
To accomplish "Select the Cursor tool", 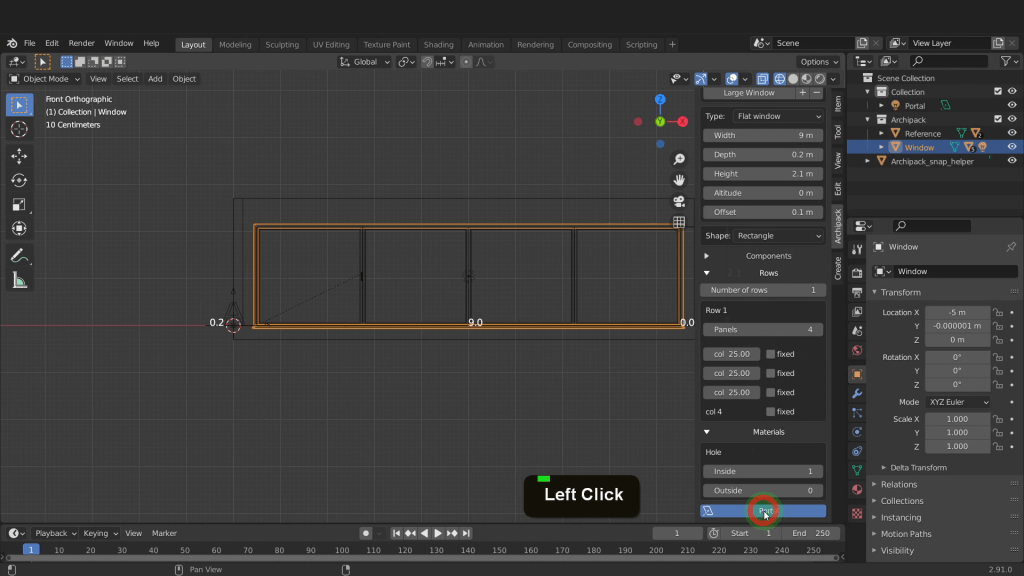I will [19, 130].
